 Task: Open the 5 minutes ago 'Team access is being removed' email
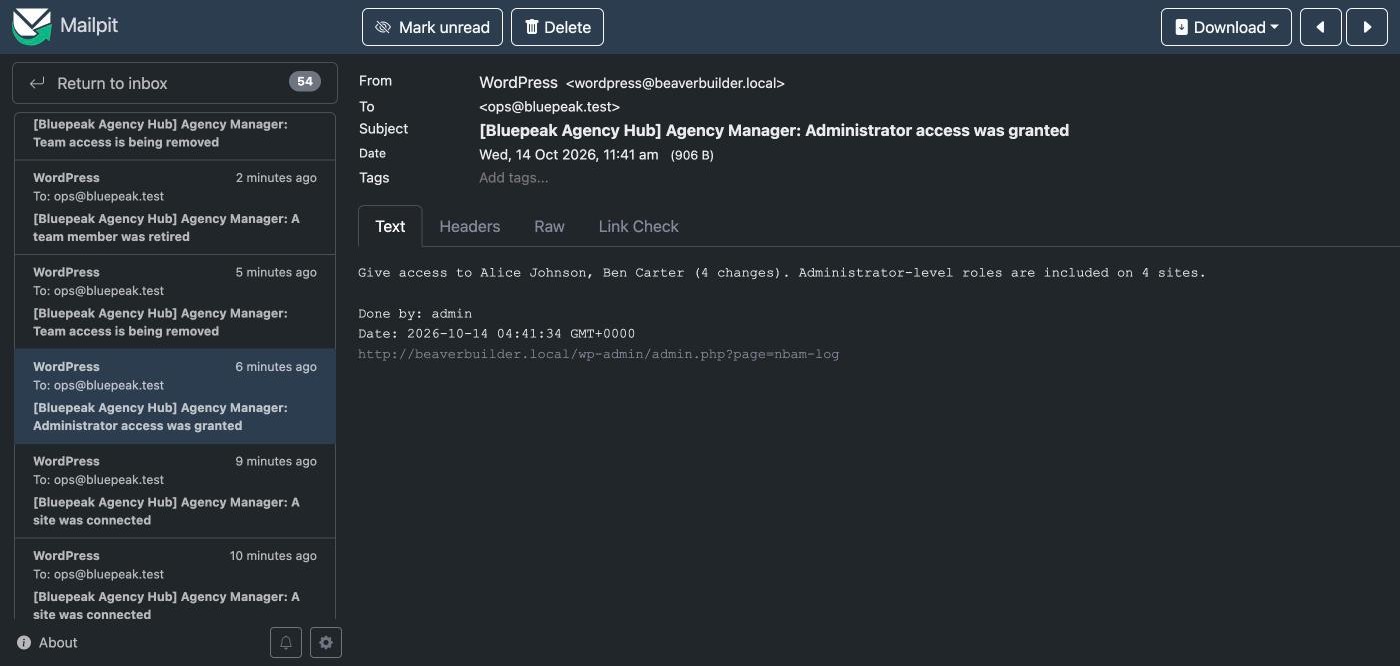[x=175, y=302]
